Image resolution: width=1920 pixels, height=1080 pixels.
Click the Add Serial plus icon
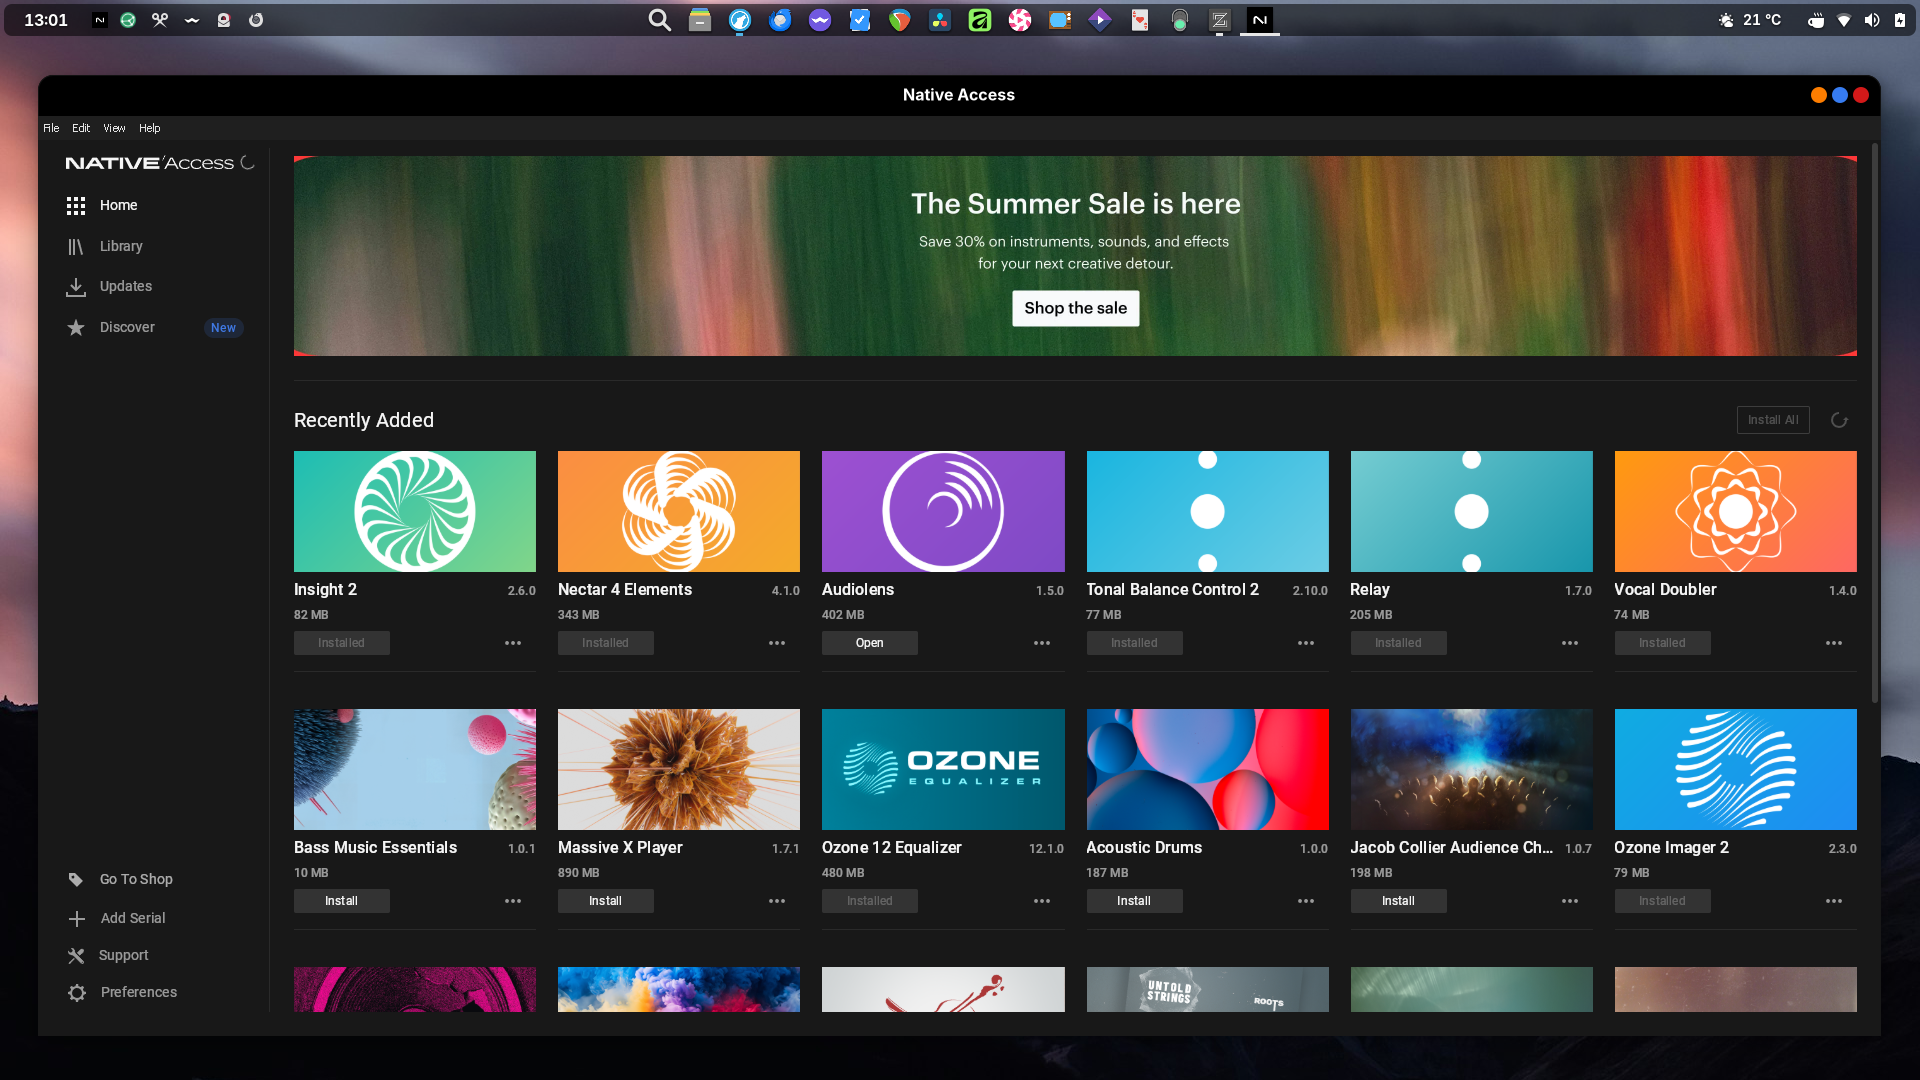click(x=77, y=919)
